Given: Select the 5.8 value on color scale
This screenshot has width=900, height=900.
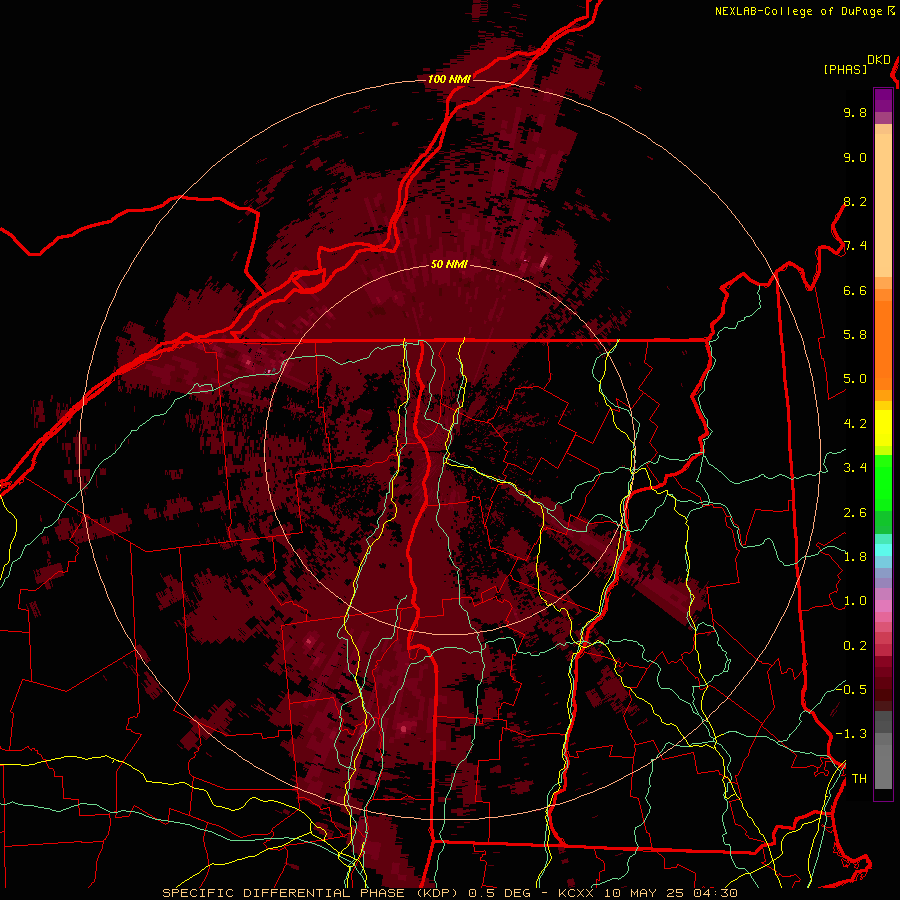Looking at the screenshot, I should (855, 335).
